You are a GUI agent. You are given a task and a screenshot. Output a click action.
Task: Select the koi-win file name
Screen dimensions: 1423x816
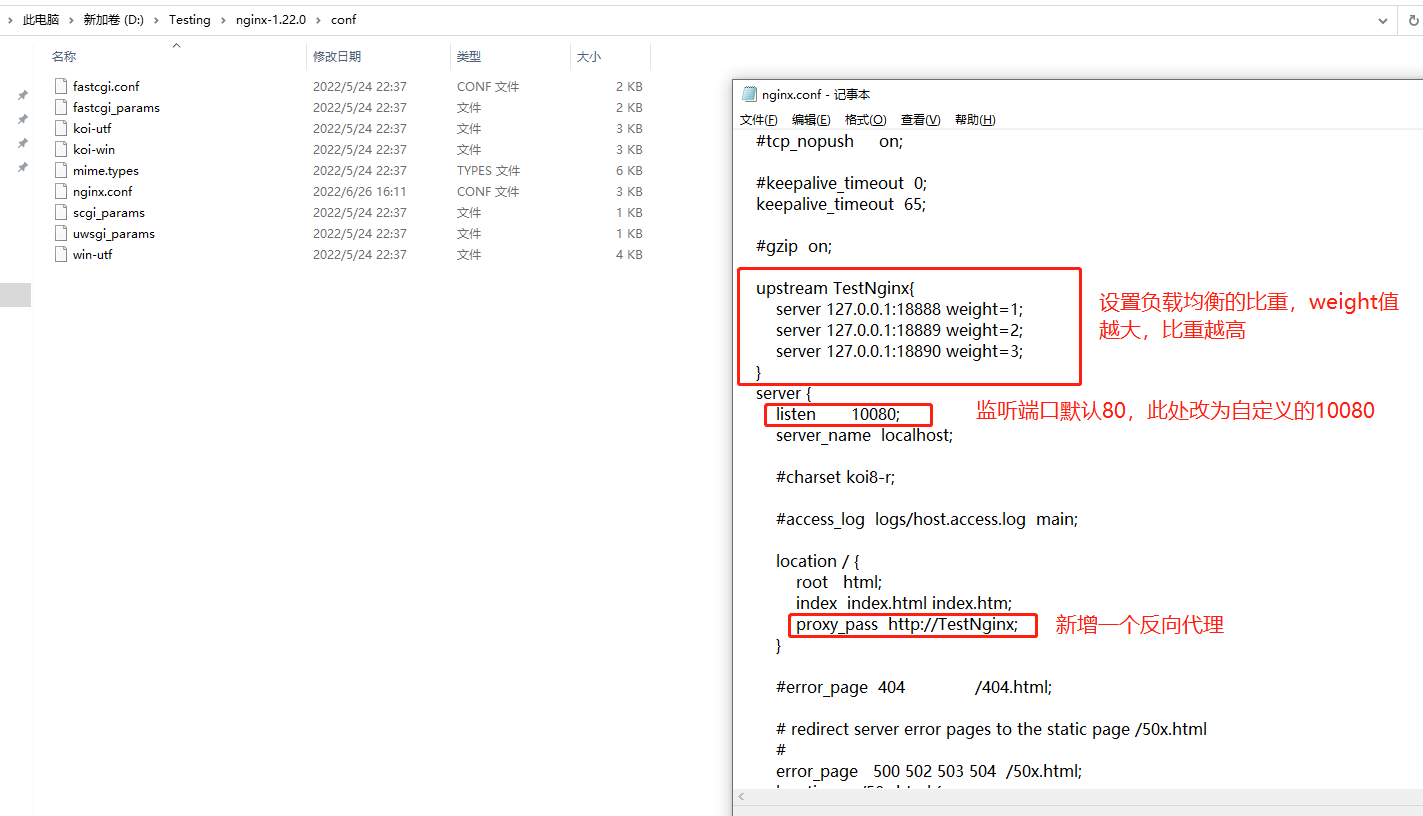point(94,150)
